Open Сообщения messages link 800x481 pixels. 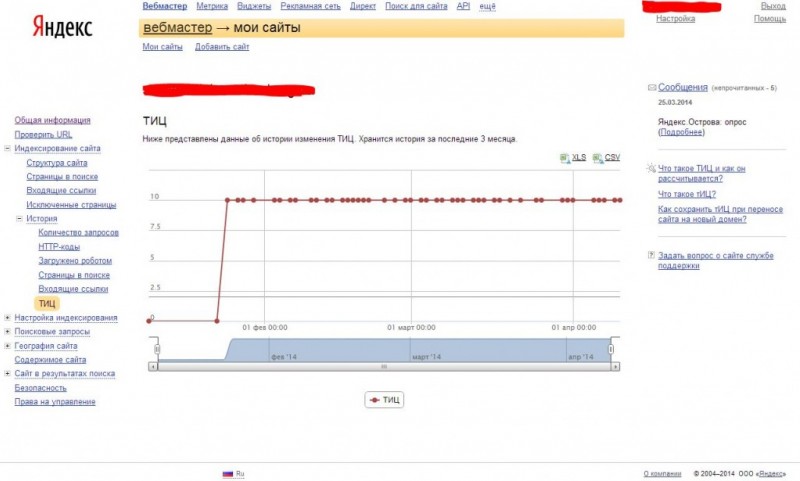tap(683, 87)
